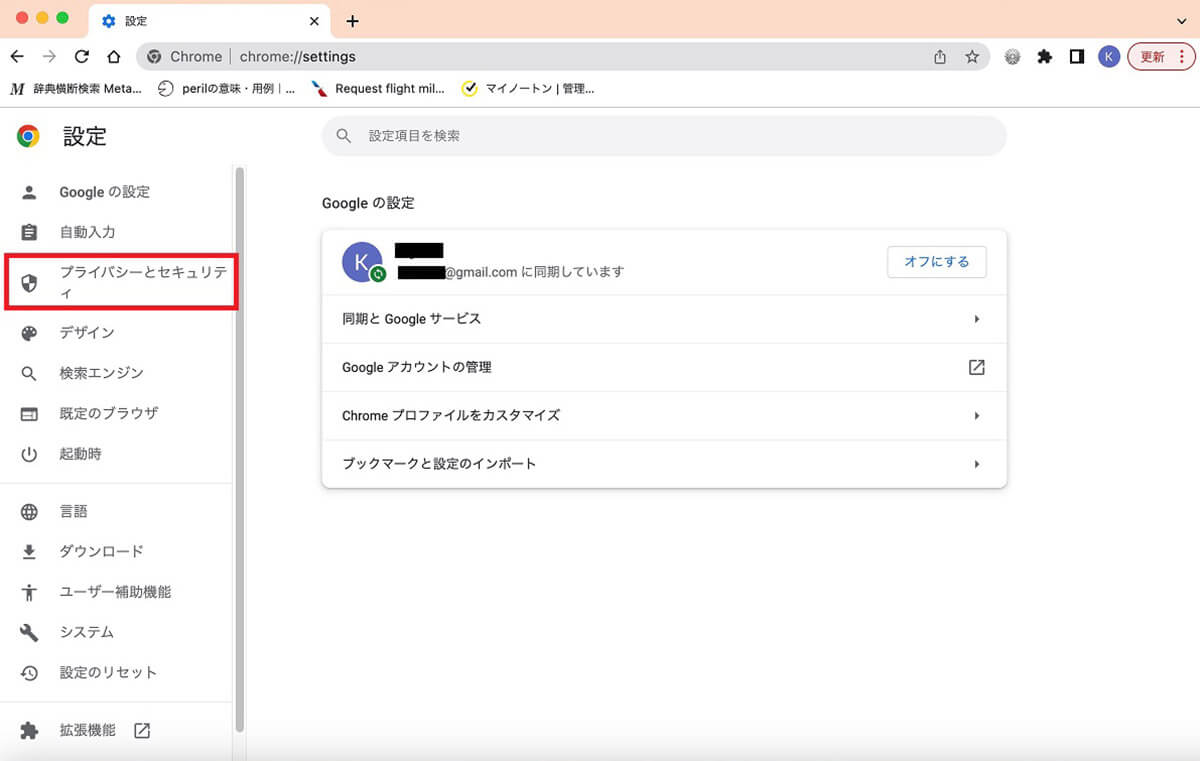This screenshot has width=1200, height=761.
Task: Click the sidebar vertical scrollbar
Action: (x=239, y=450)
